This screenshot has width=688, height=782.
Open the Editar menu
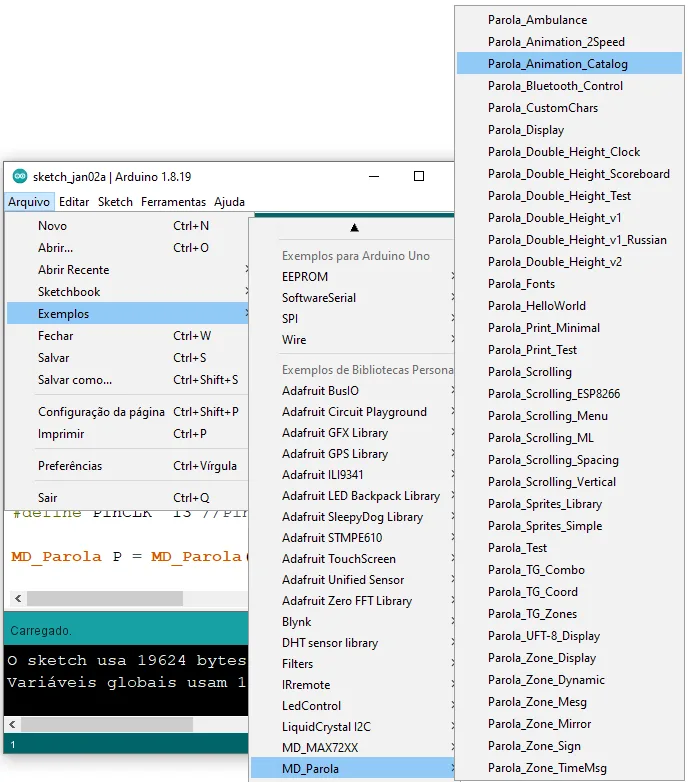click(x=74, y=202)
